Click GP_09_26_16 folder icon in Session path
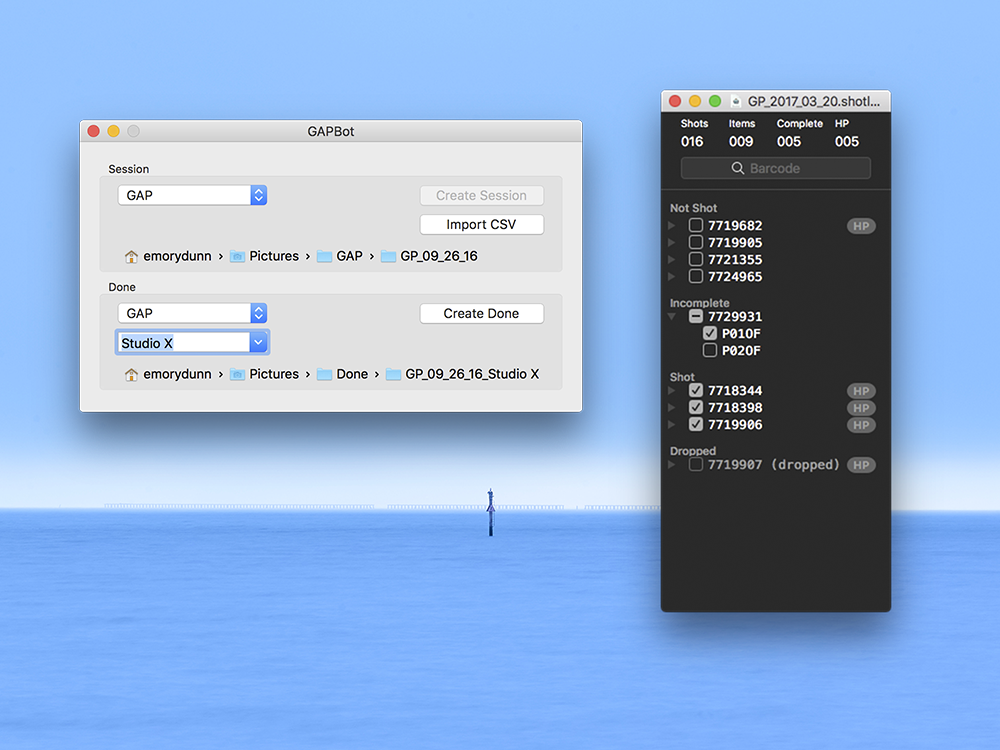This screenshot has width=1000, height=750. (x=388, y=257)
